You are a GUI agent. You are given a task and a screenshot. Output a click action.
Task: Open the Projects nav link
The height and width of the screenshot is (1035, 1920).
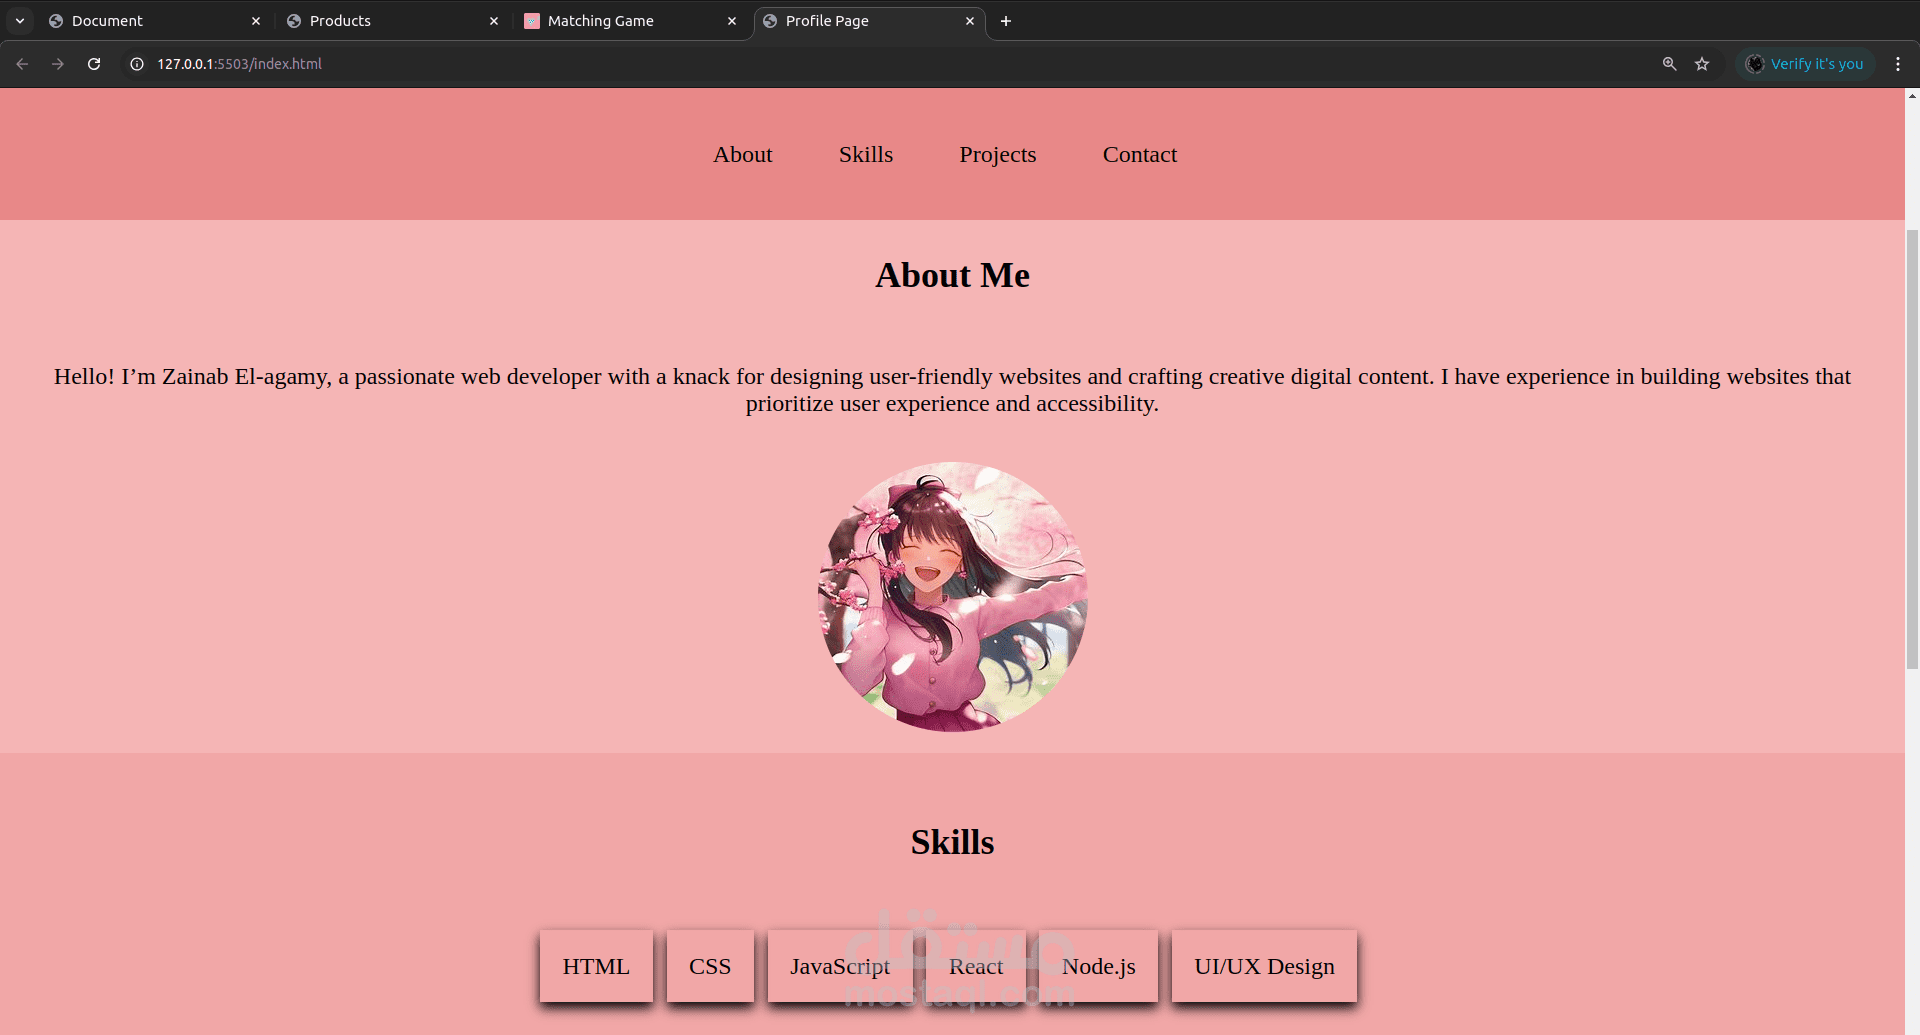point(998,155)
